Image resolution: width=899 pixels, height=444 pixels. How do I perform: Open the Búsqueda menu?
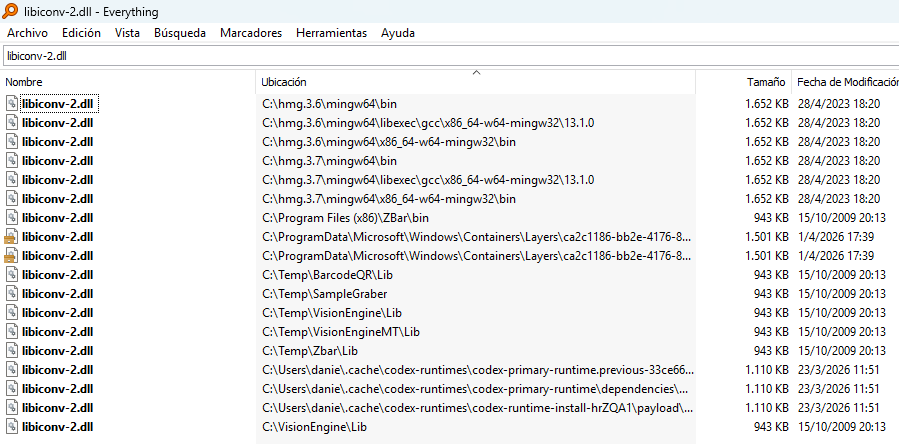(179, 33)
